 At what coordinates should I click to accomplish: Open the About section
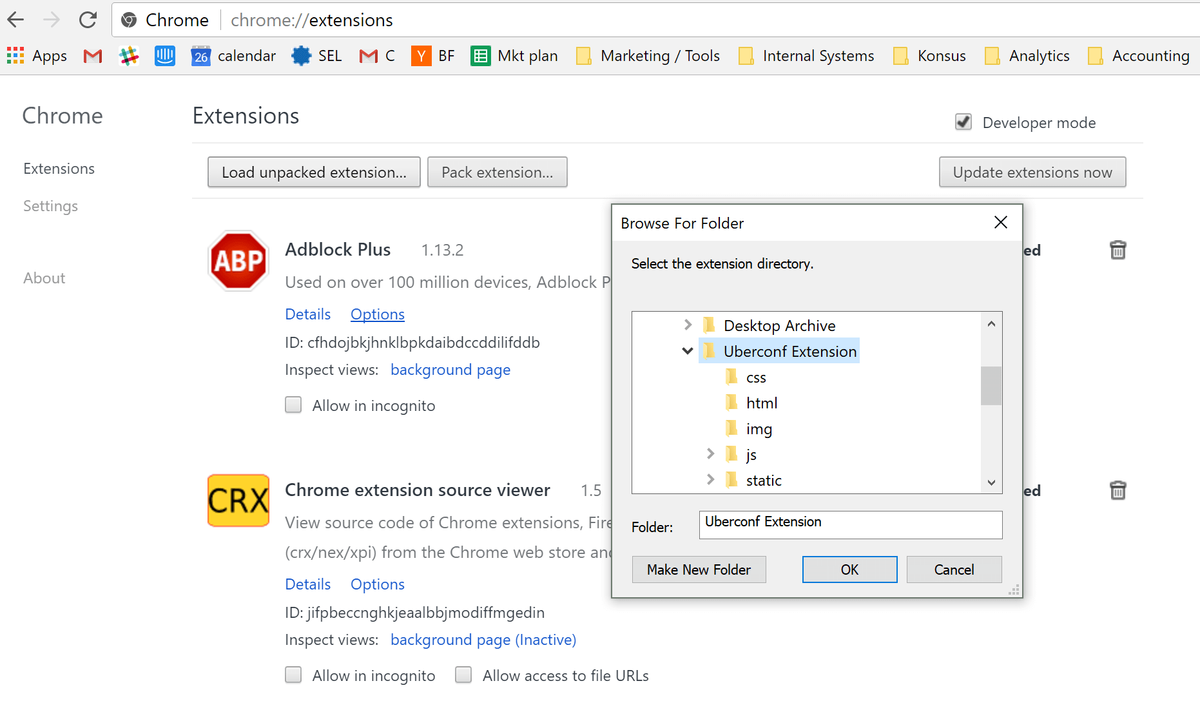(44, 277)
